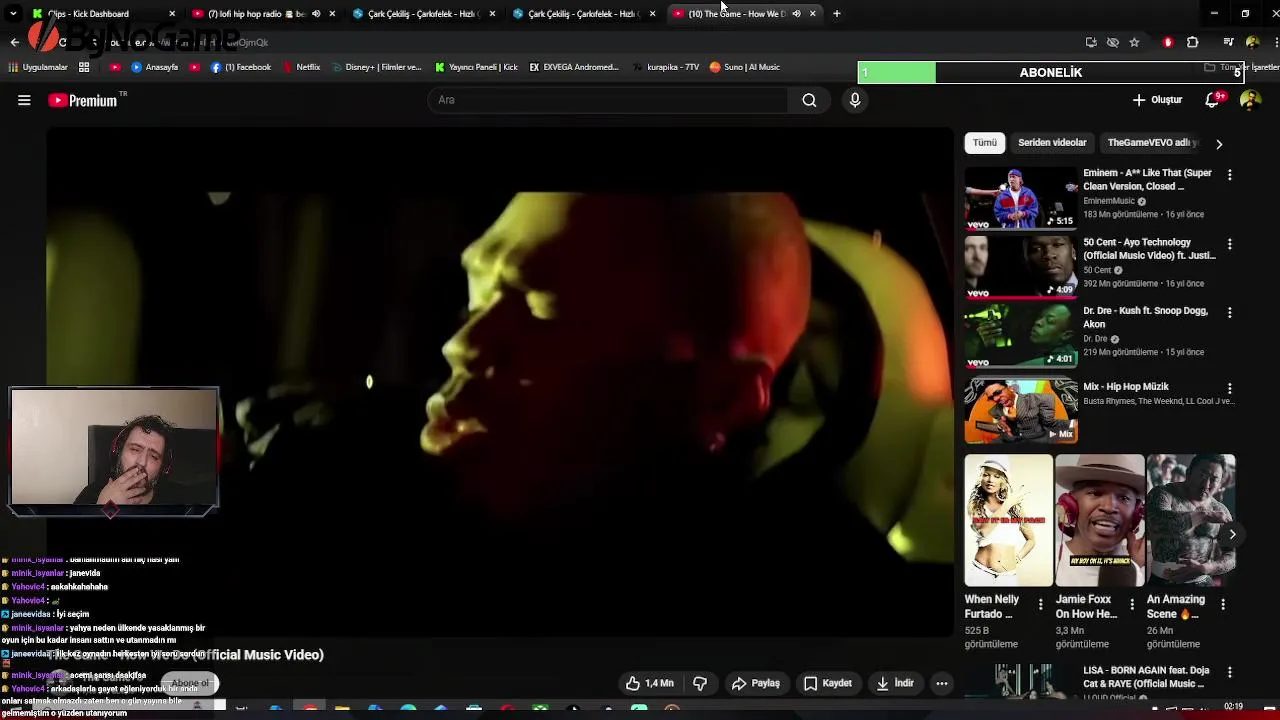The image size is (1280, 720).
Task: Open Suno AI Music bookmark
Action: click(x=745, y=67)
